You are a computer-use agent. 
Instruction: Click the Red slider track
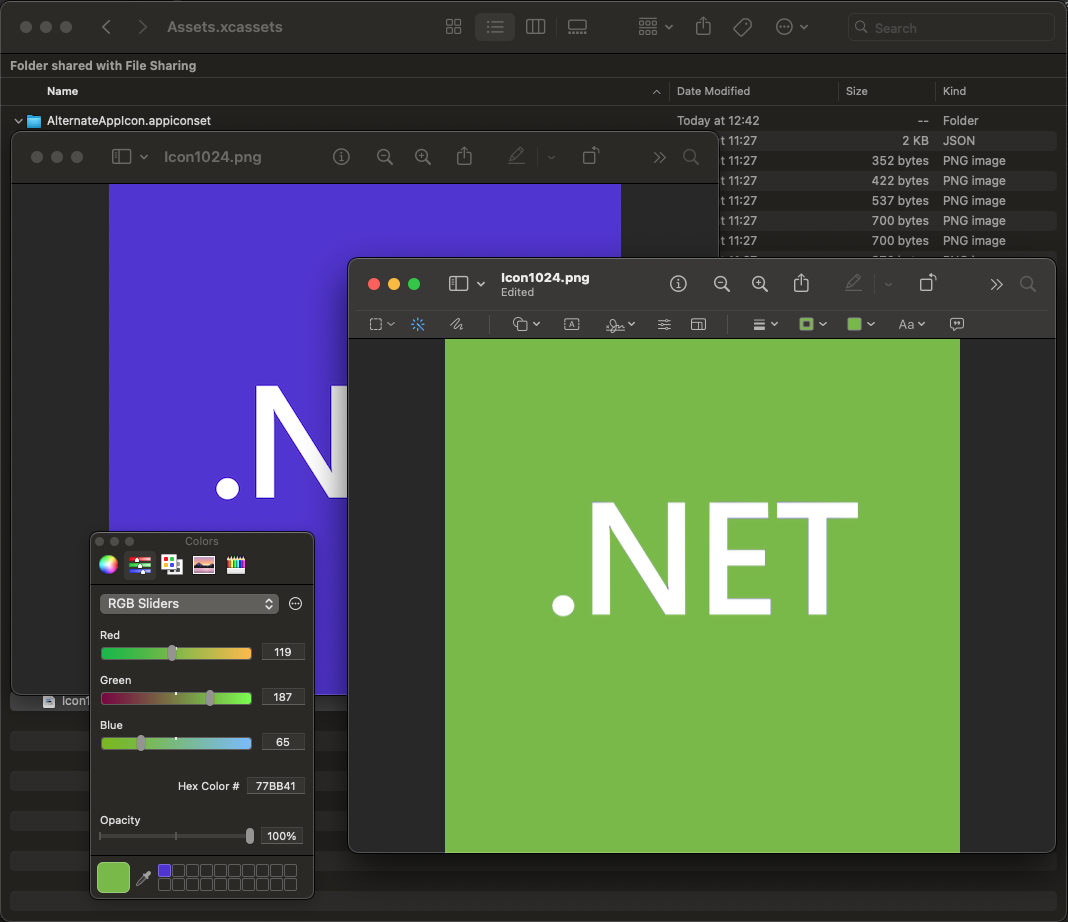pos(176,653)
